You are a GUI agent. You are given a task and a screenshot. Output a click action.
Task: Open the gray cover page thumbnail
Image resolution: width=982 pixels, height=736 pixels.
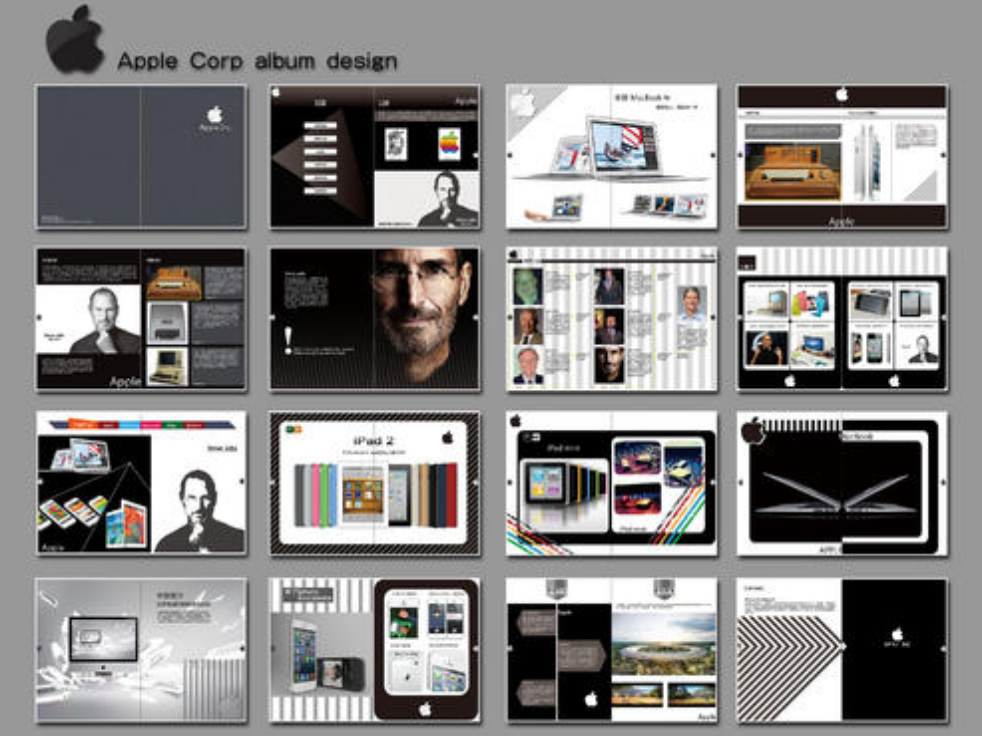point(141,157)
